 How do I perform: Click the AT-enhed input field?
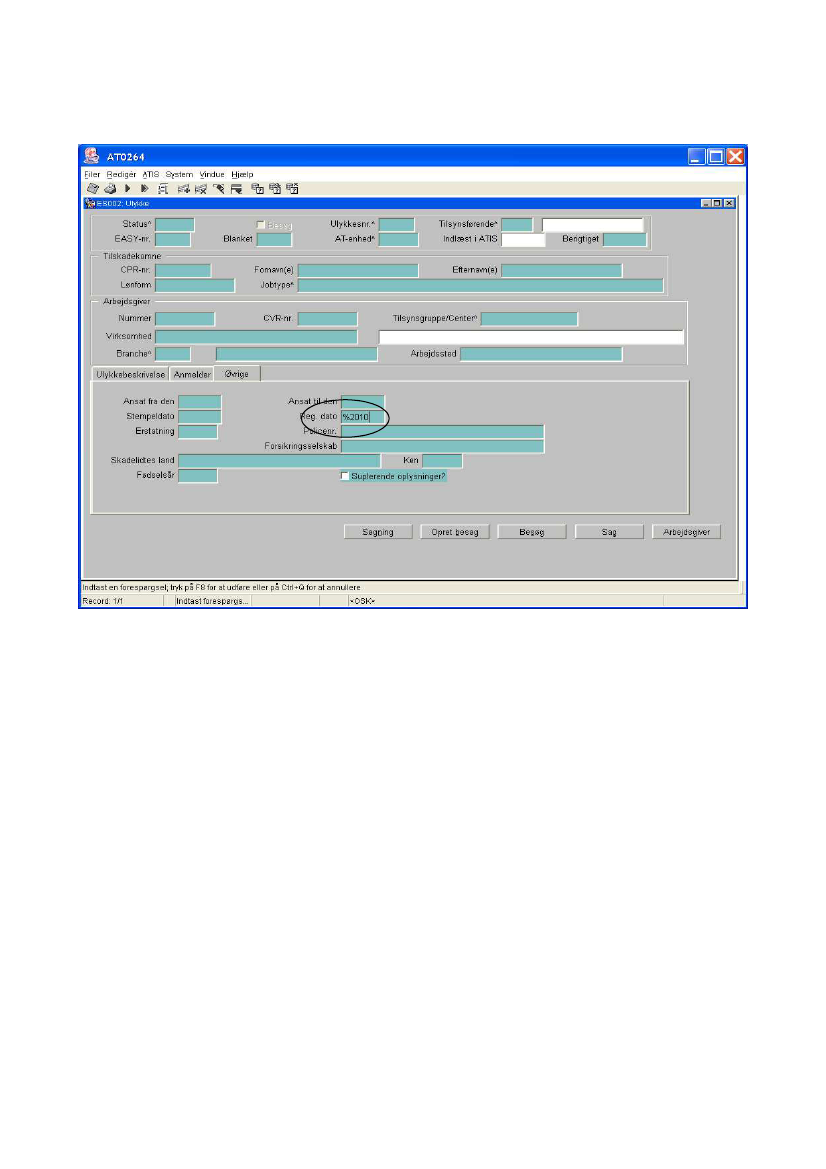(399, 239)
